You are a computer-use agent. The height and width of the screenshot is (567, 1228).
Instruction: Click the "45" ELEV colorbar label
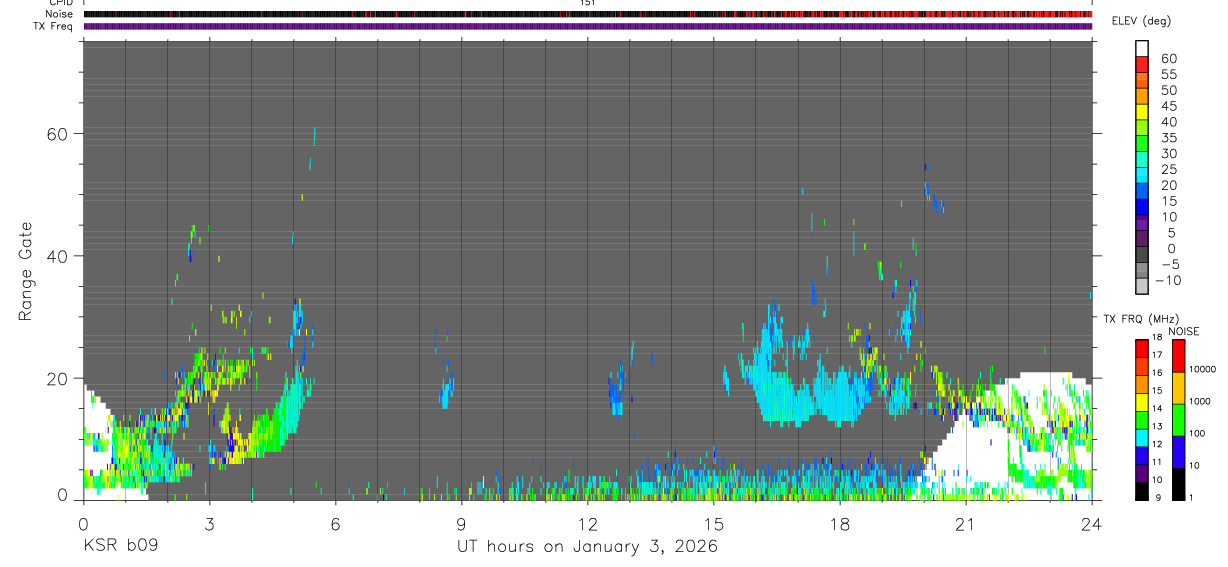pos(1168,106)
